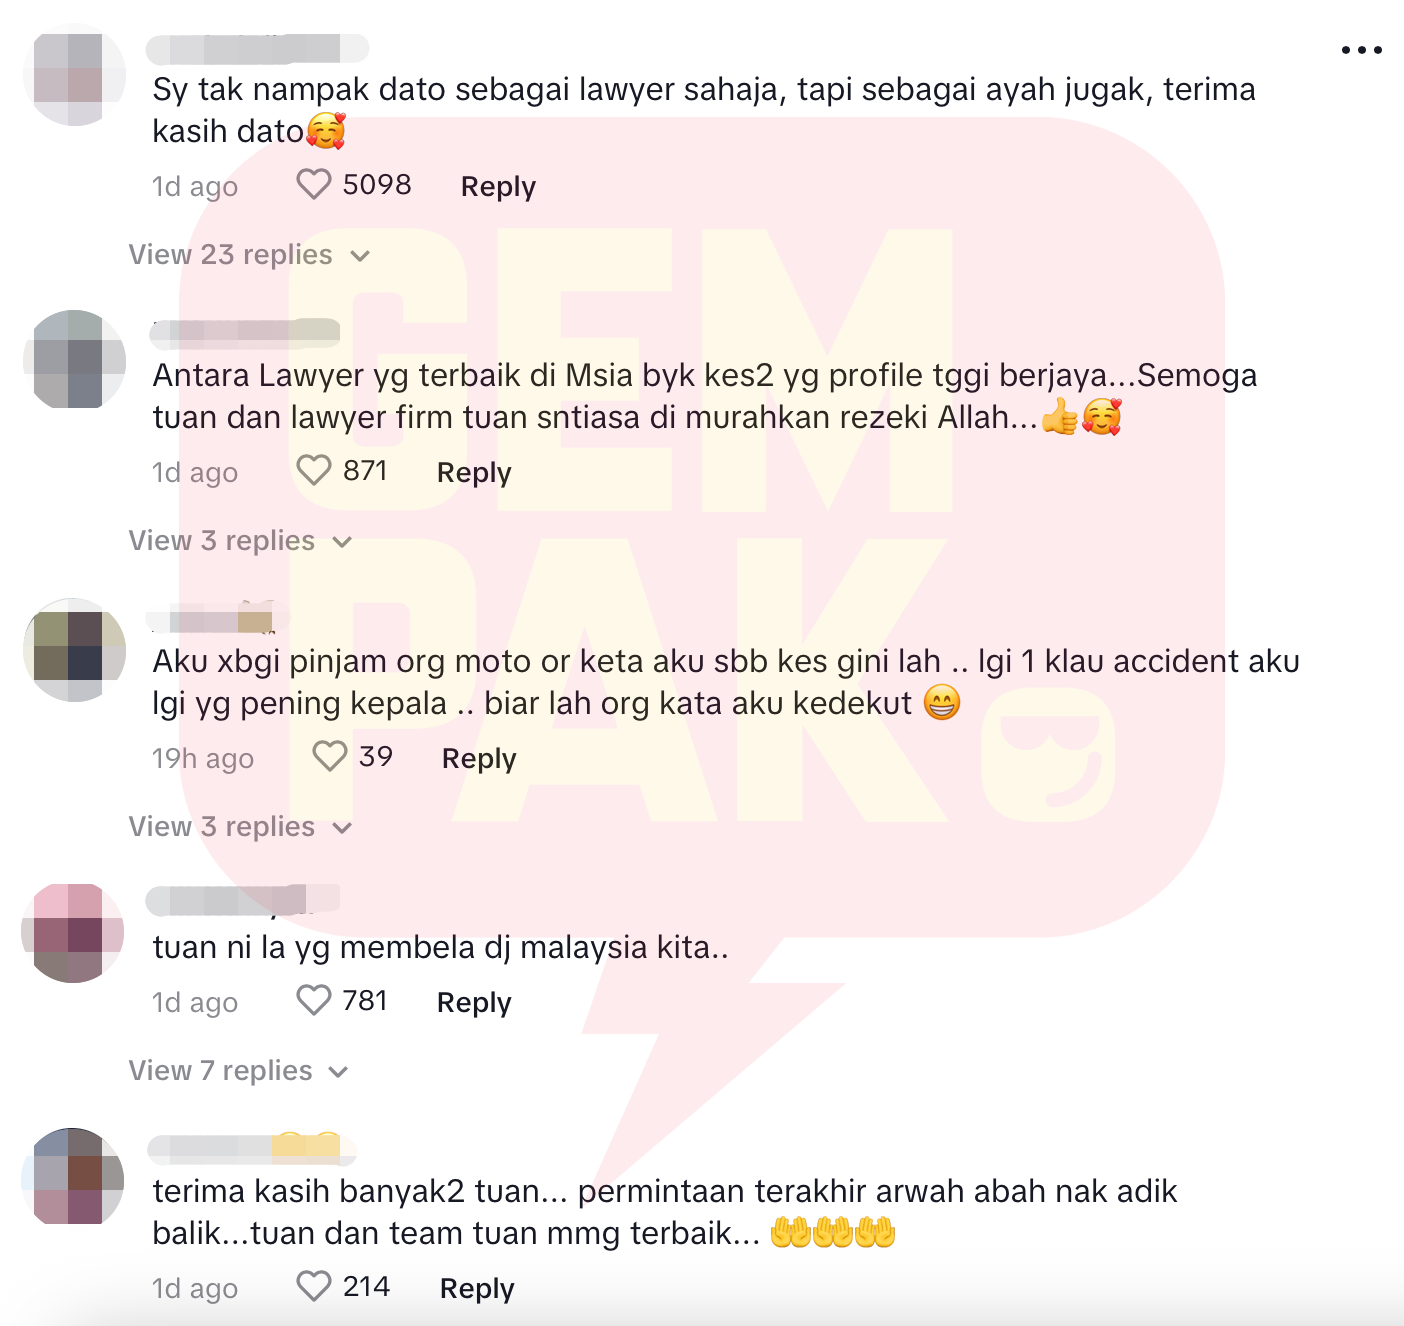Reply to the 'terima kasih banyak2 tuan' comment
The height and width of the screenshot is (1326, 1404).
click(477, 1289)
